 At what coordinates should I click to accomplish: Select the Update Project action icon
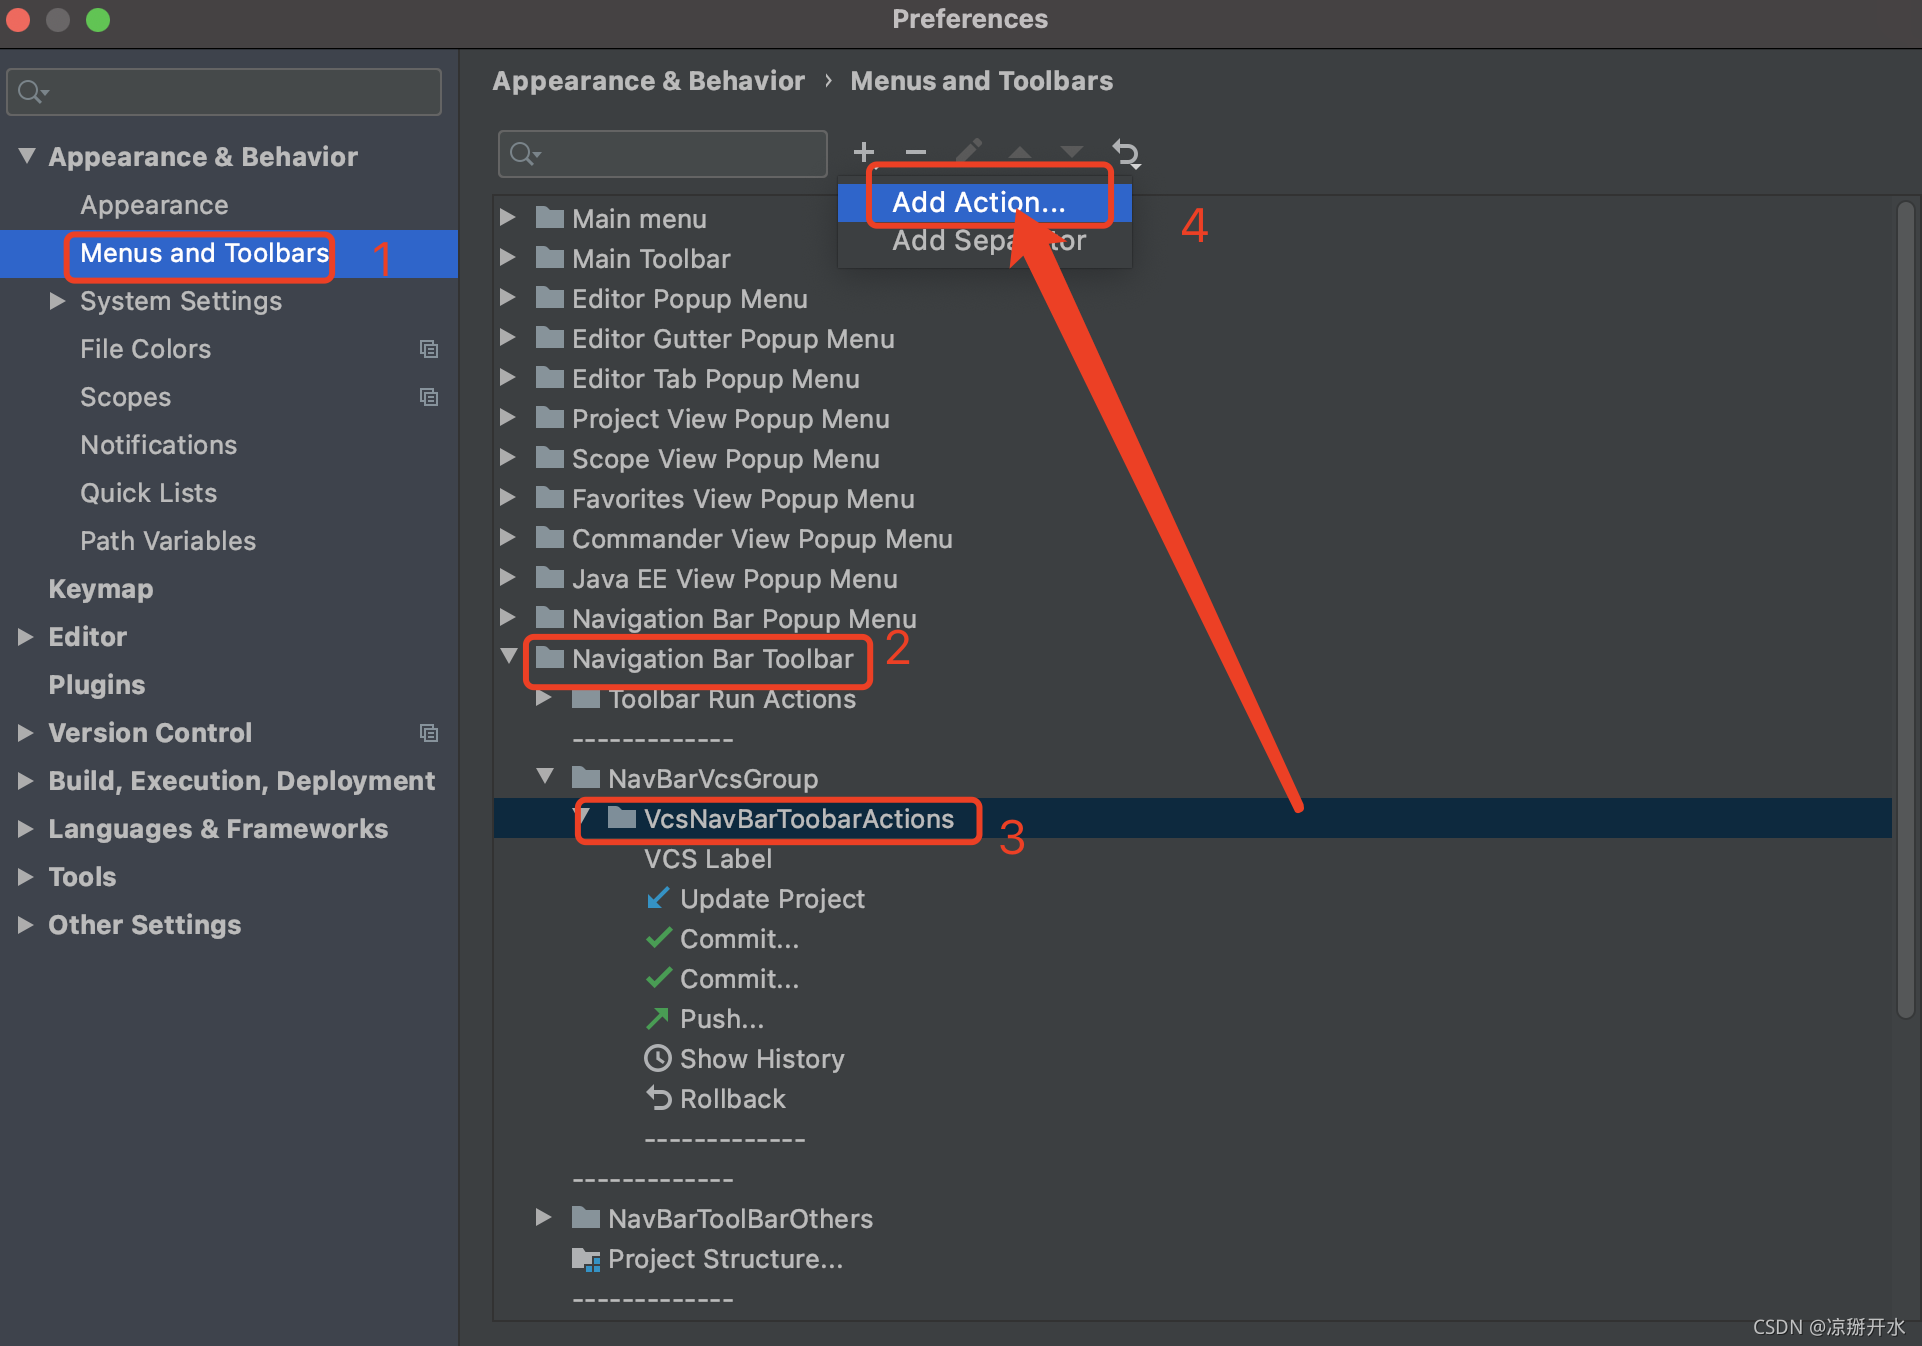pyautogui.click(x=657, y=898)
